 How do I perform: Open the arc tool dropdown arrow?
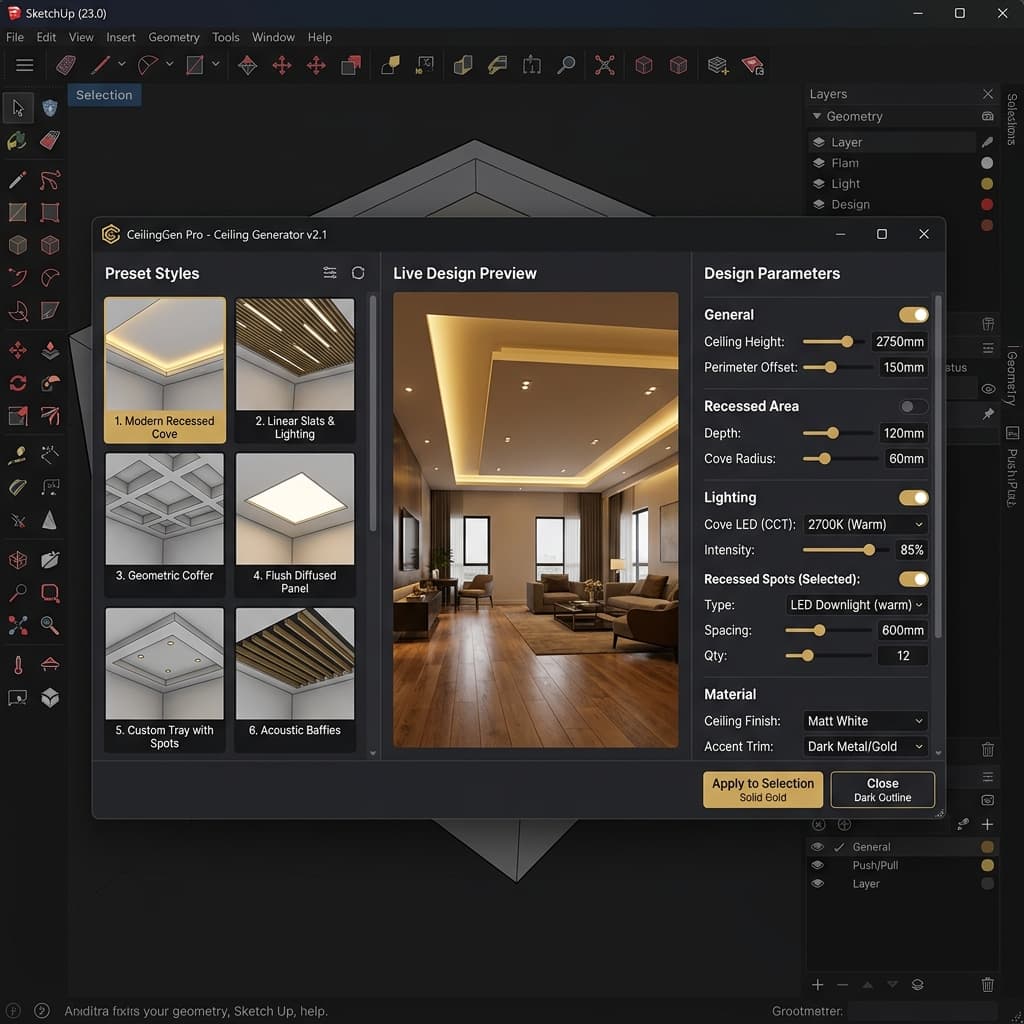point(169,64)
